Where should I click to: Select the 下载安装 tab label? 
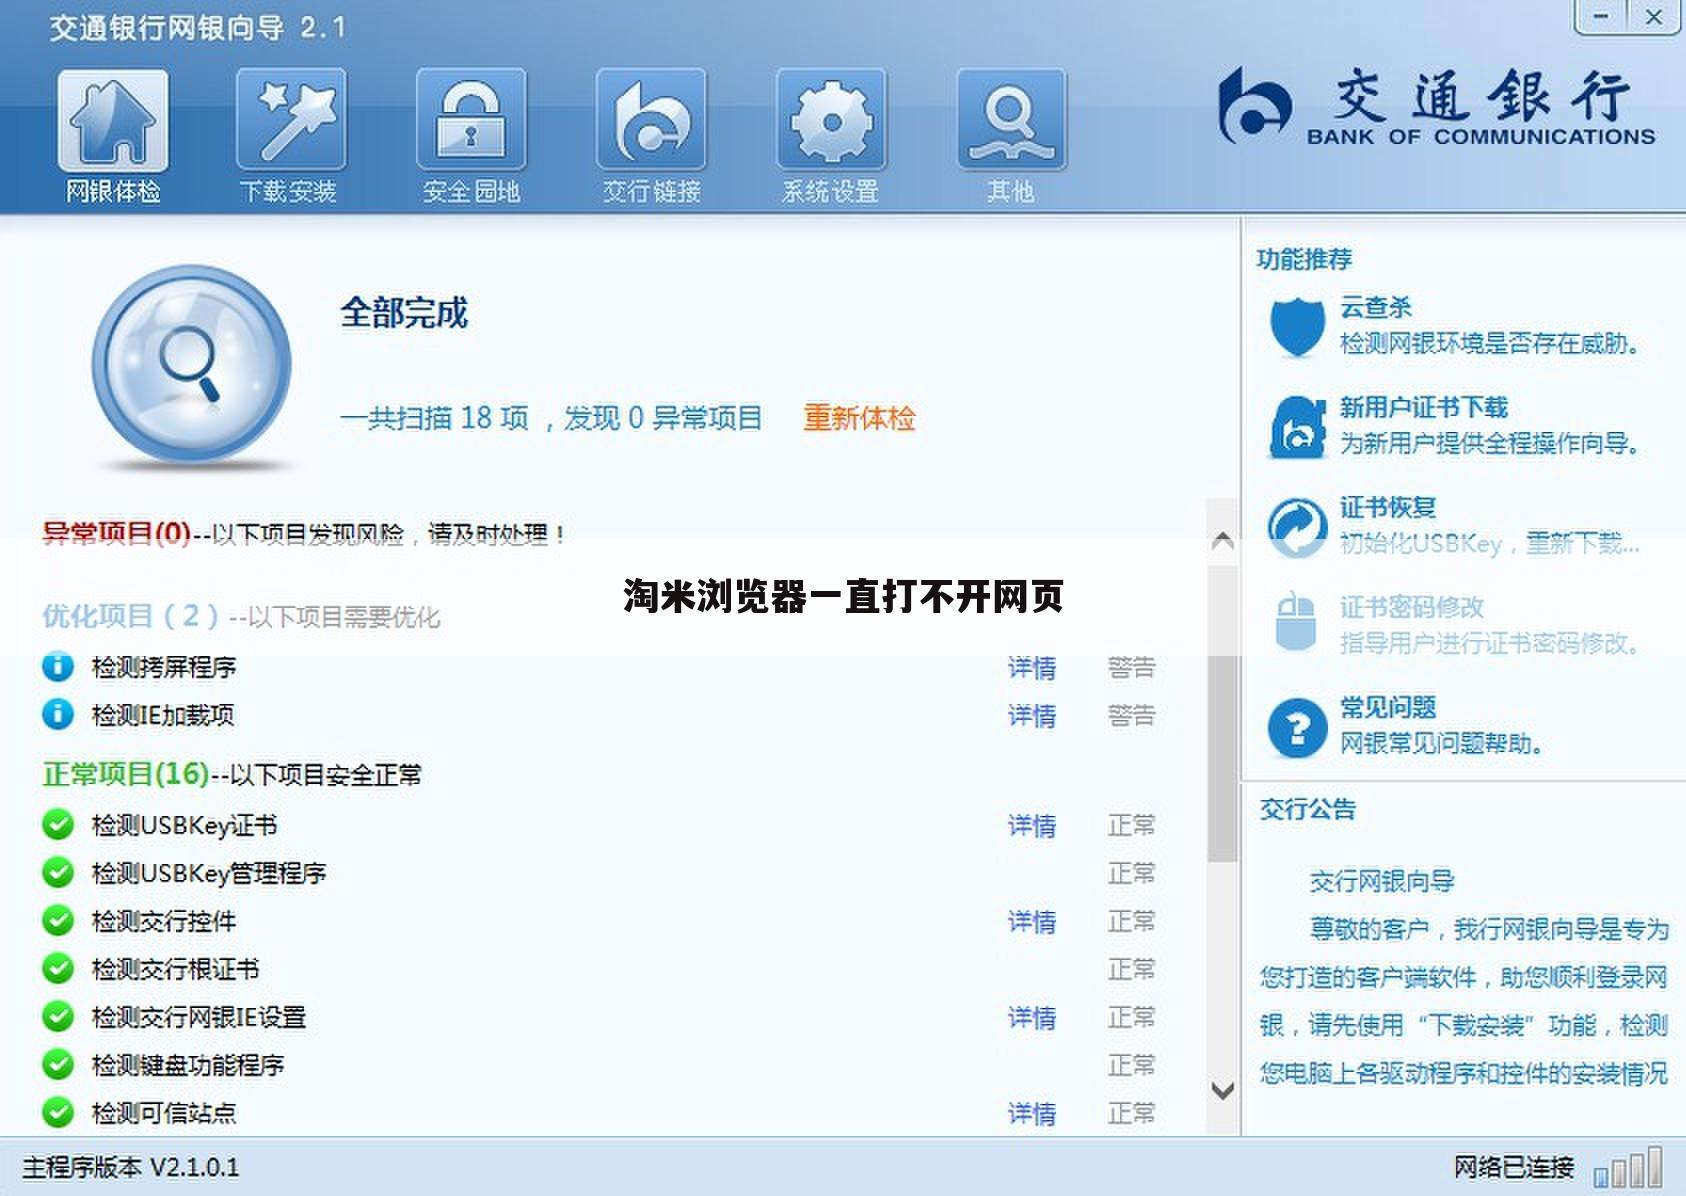coord(289,191)
